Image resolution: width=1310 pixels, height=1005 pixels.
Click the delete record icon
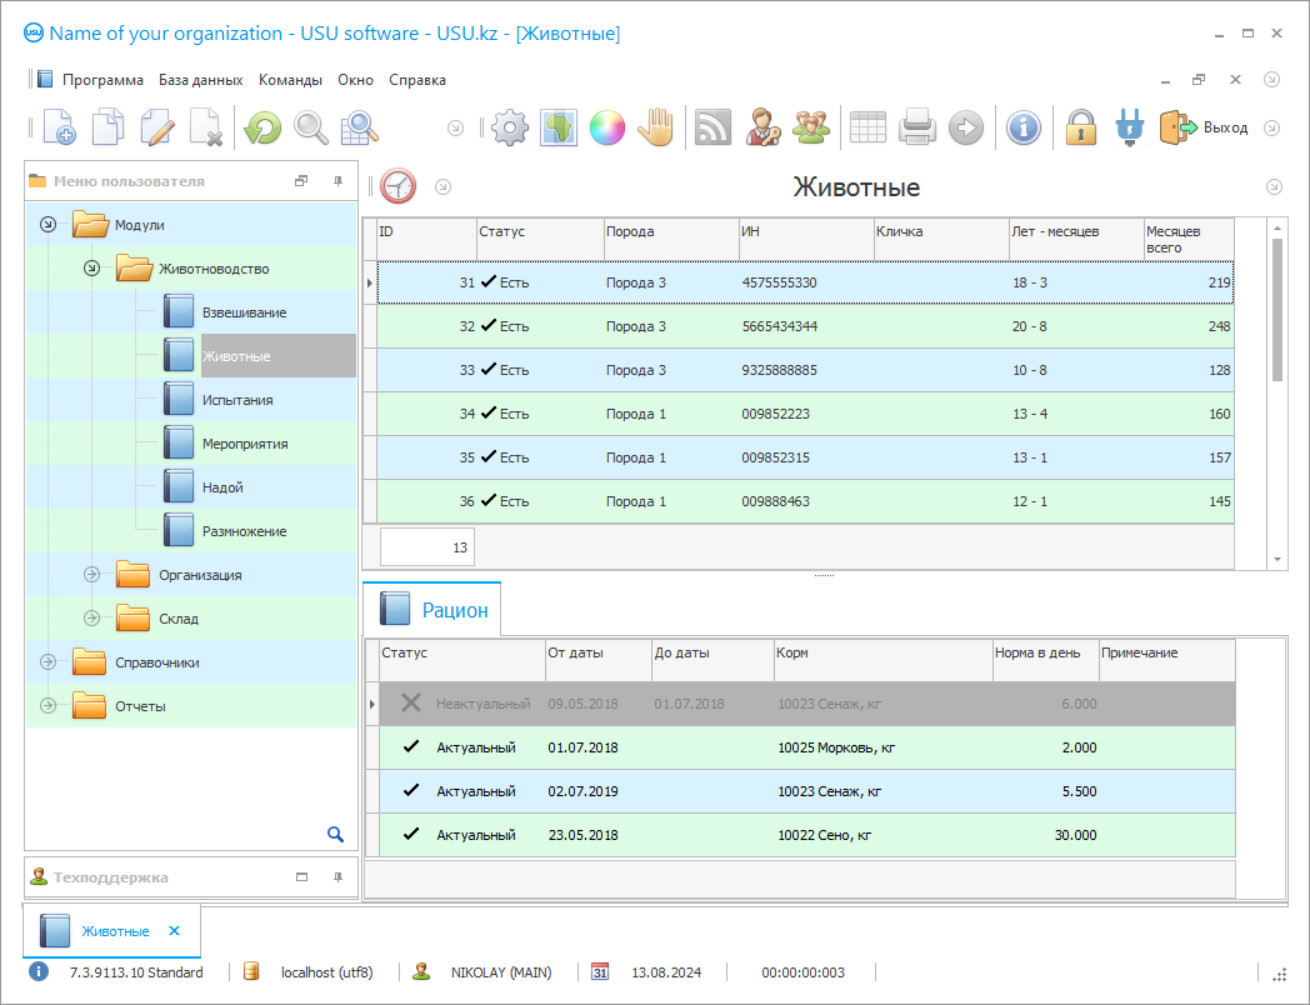tap(206, 128)
